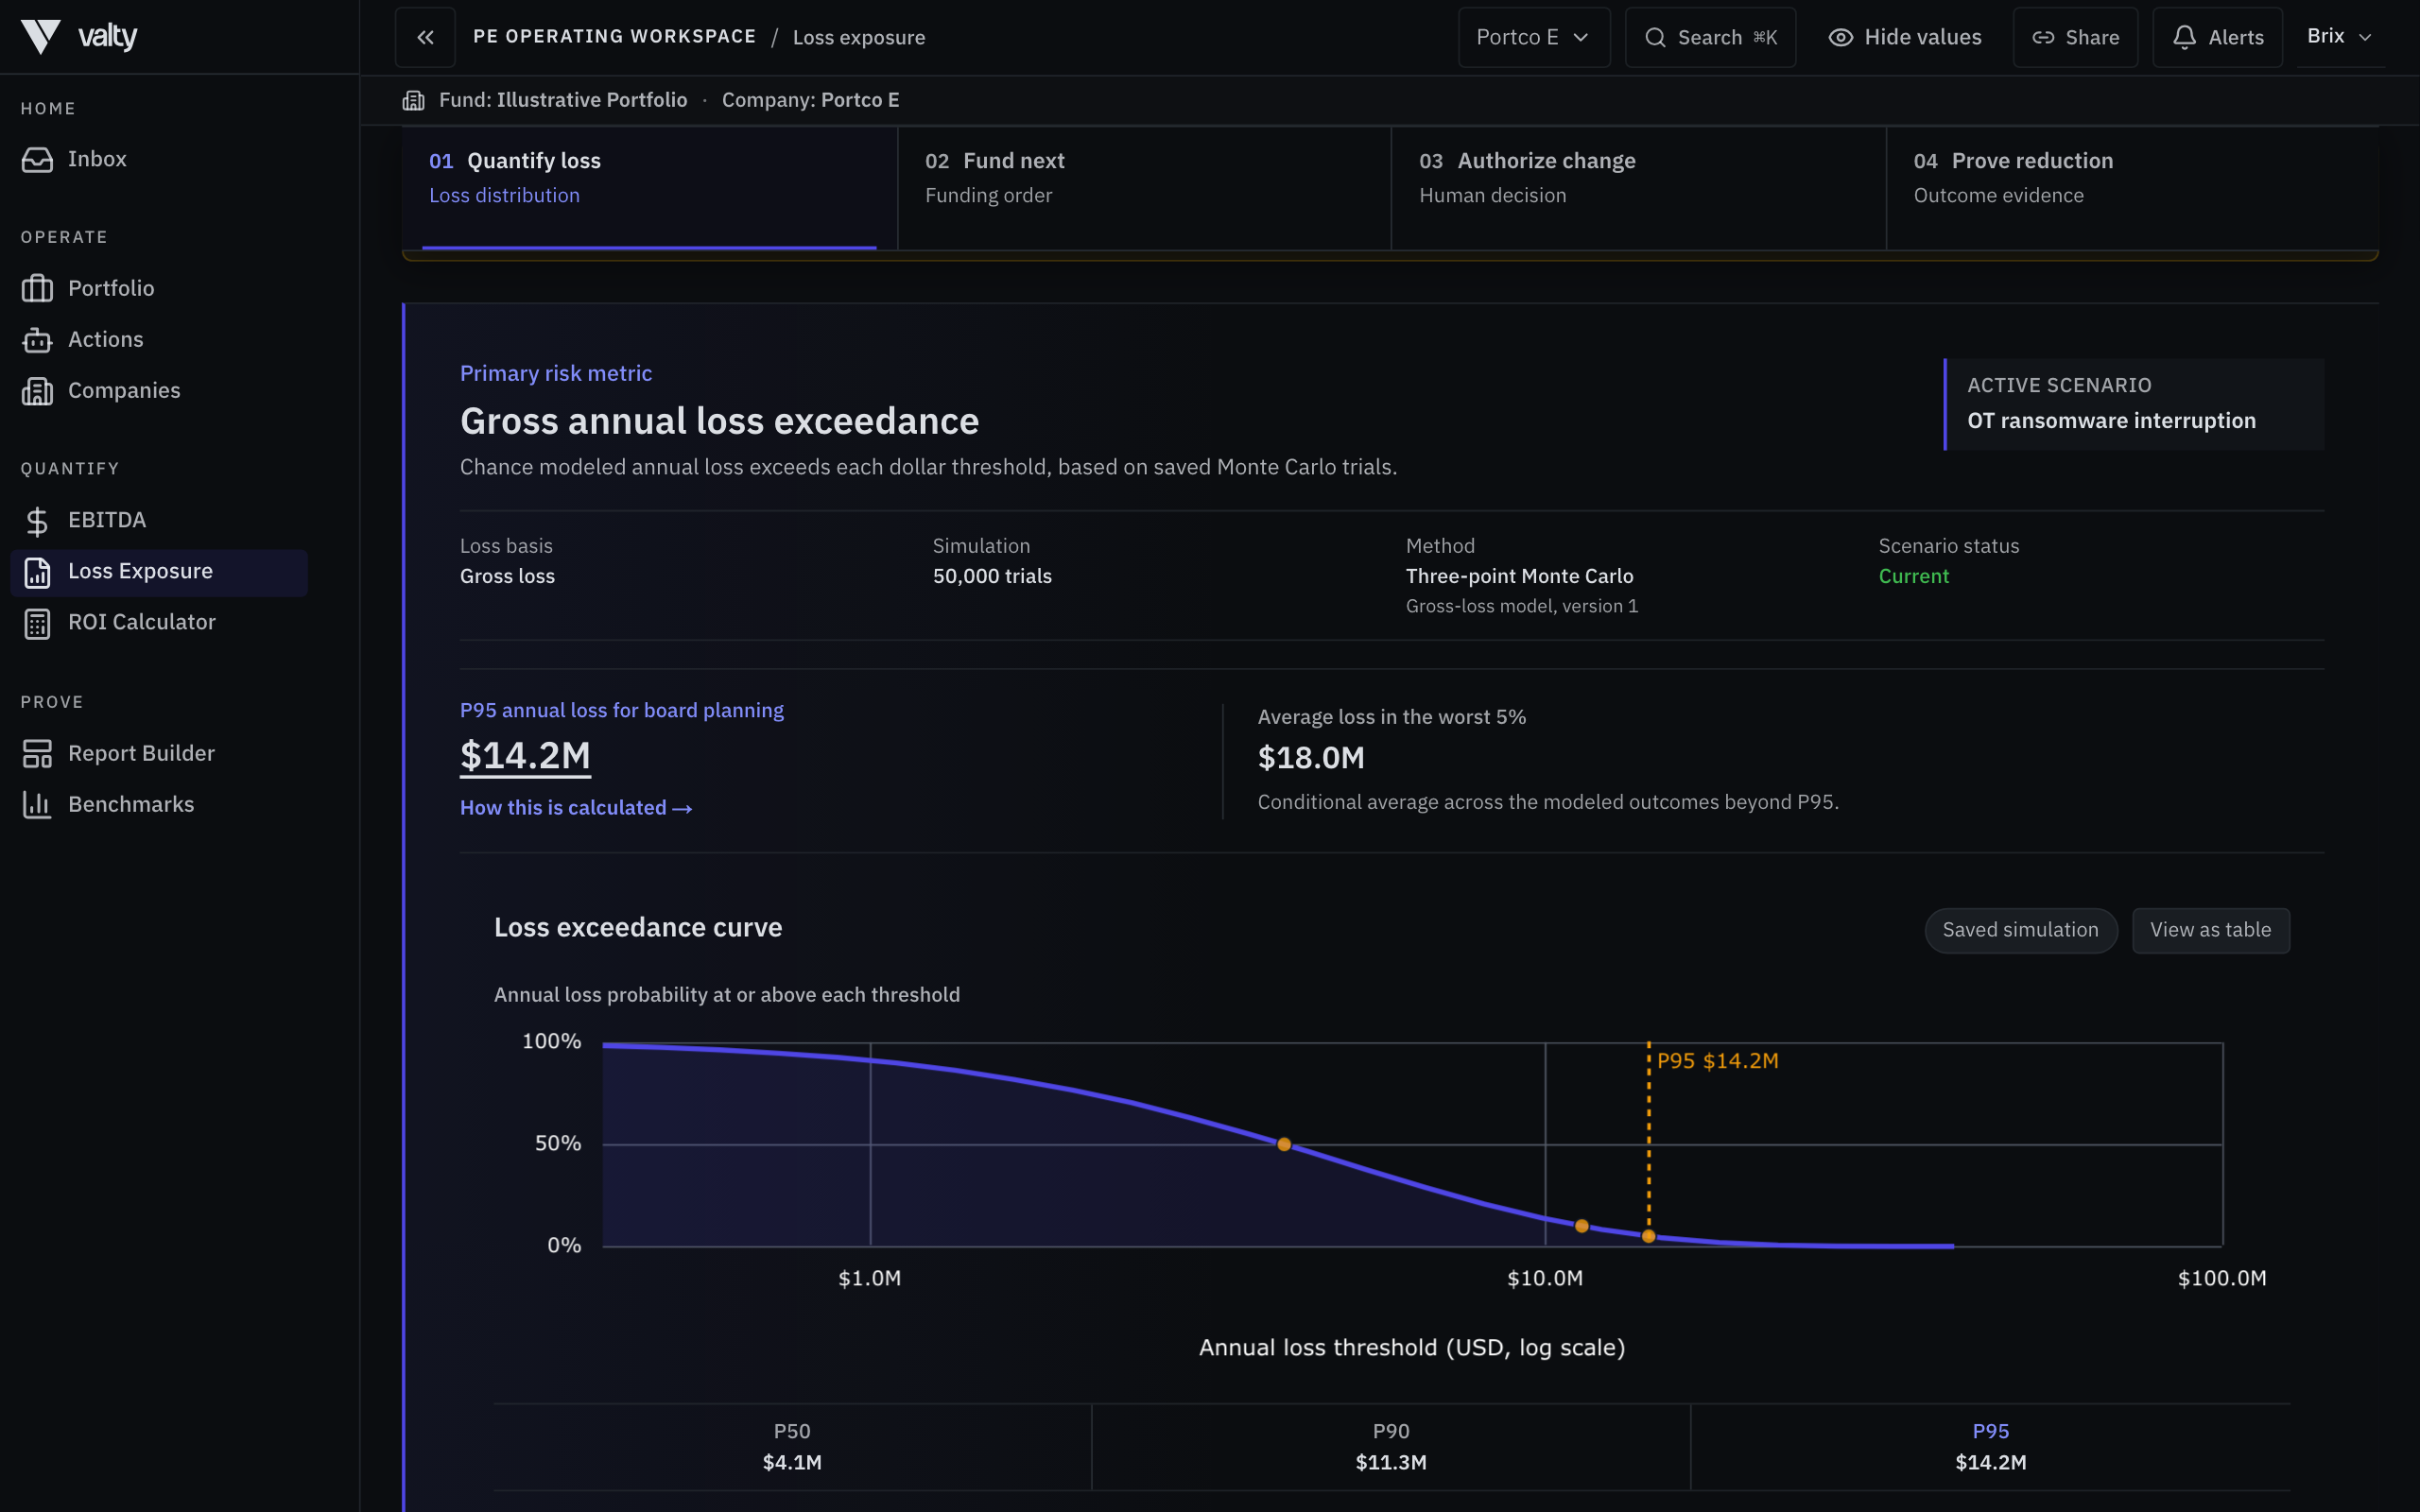2420x1512 pixels.
Task: Click PE OPERATING WORKSPACE breadcrumb
Action: tap(614, 37)
